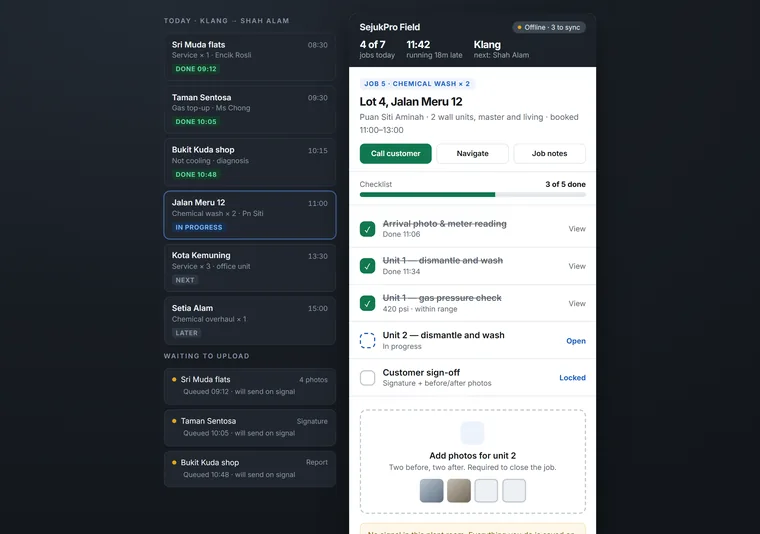
Task: Open the Unit 2 dismantle and wash step
Action: [576, 341]
